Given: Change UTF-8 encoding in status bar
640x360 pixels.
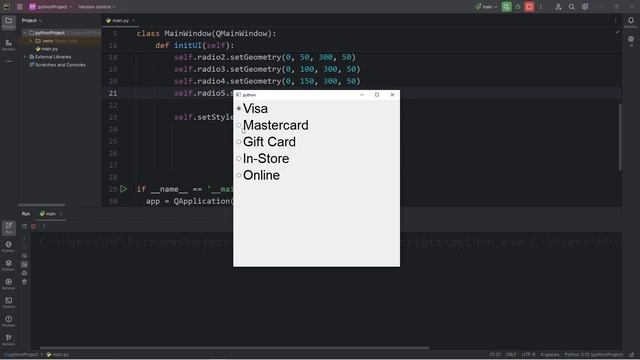Looking at the screenshot, I should point(529,355).
